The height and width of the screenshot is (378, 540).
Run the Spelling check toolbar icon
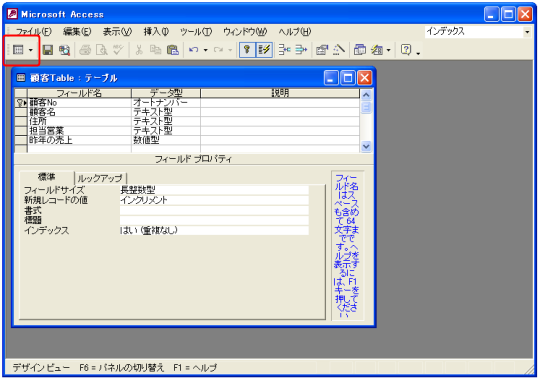point(118,50)
